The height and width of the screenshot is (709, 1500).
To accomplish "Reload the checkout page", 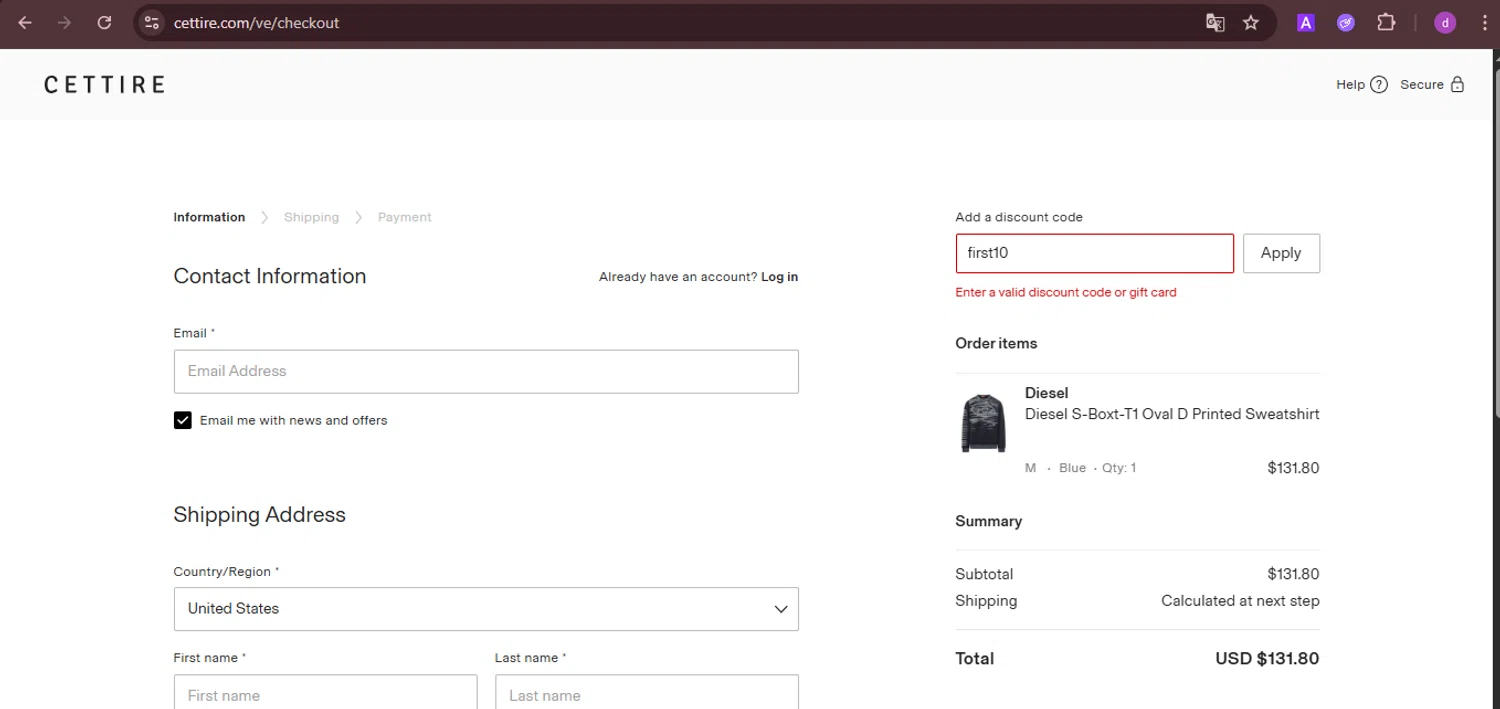I will pyautogui.click(x=104, y=23).
